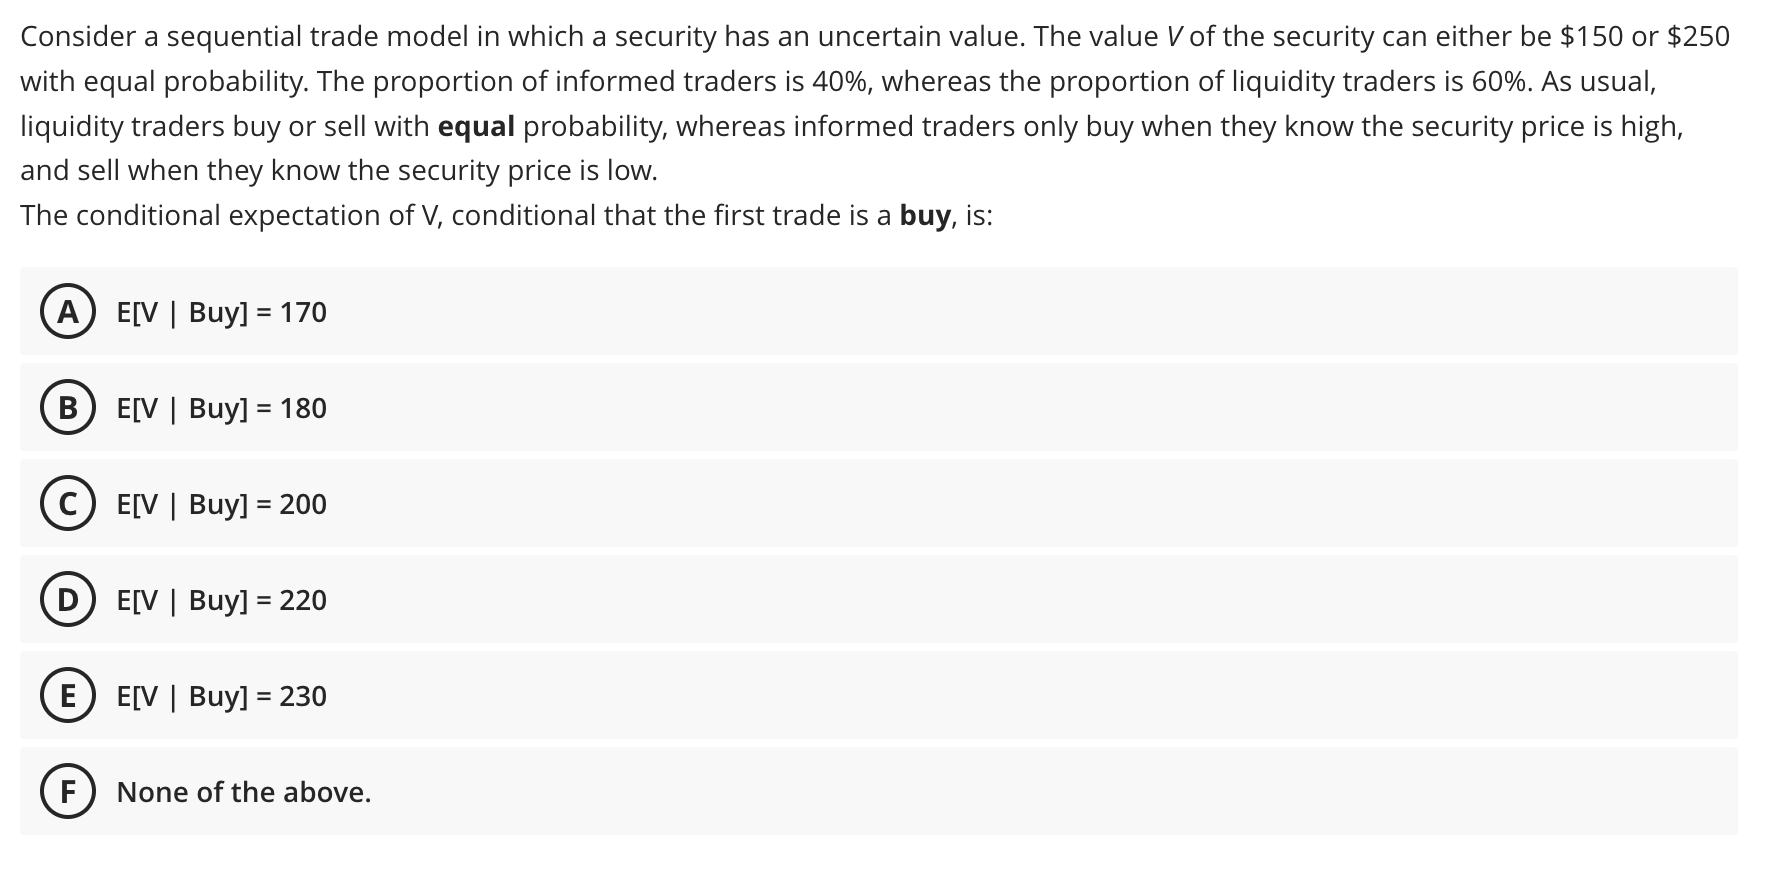Click the circled B icon

coord(69,408)
